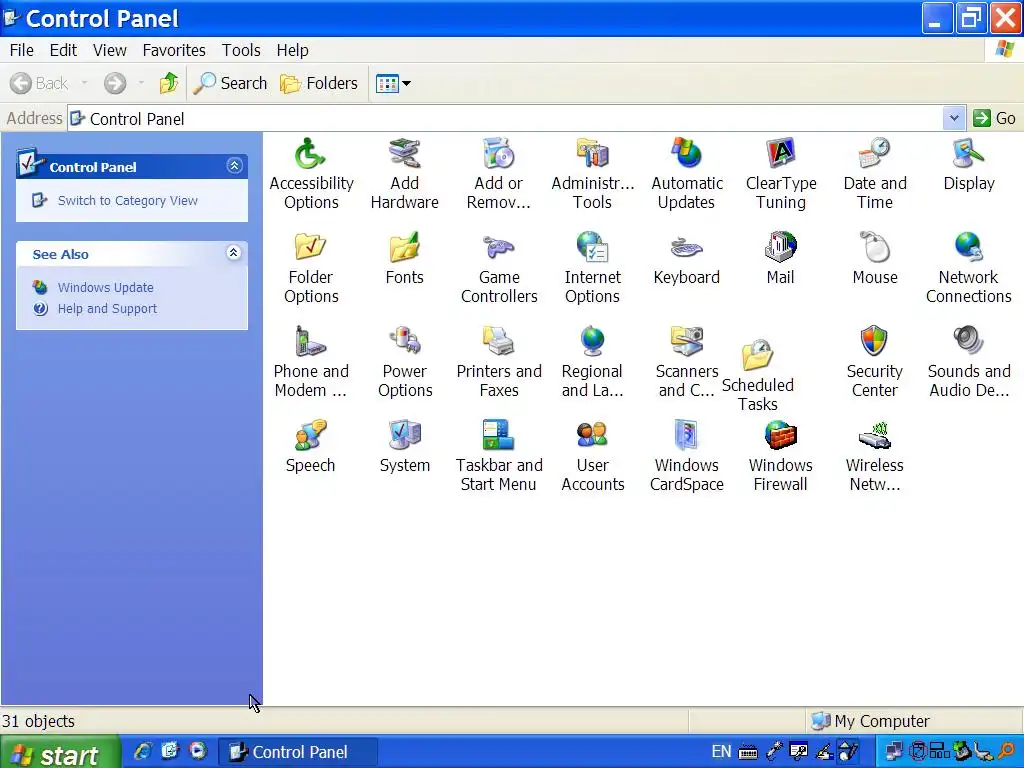Image resolution: width=1024 pixels, height=768 pixels.
Task: Launch Internet Explorer from Quick Launch
Action: click(x=142, y=752)
